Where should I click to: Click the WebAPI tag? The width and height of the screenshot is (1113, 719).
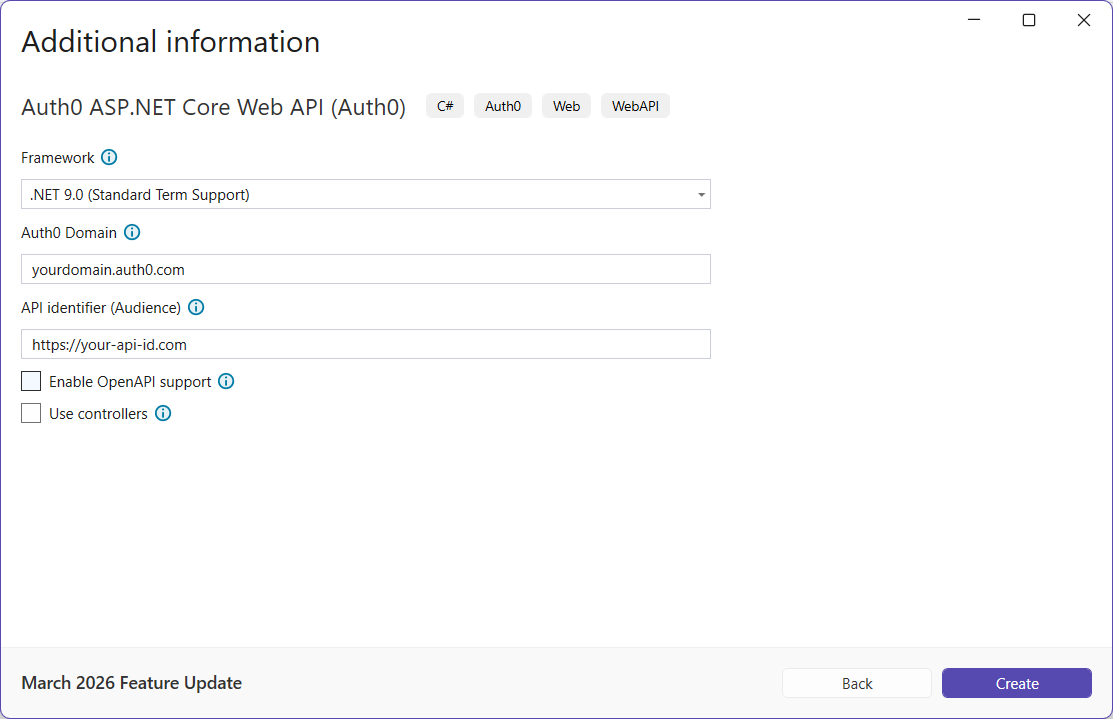click(x=635, y=106)
